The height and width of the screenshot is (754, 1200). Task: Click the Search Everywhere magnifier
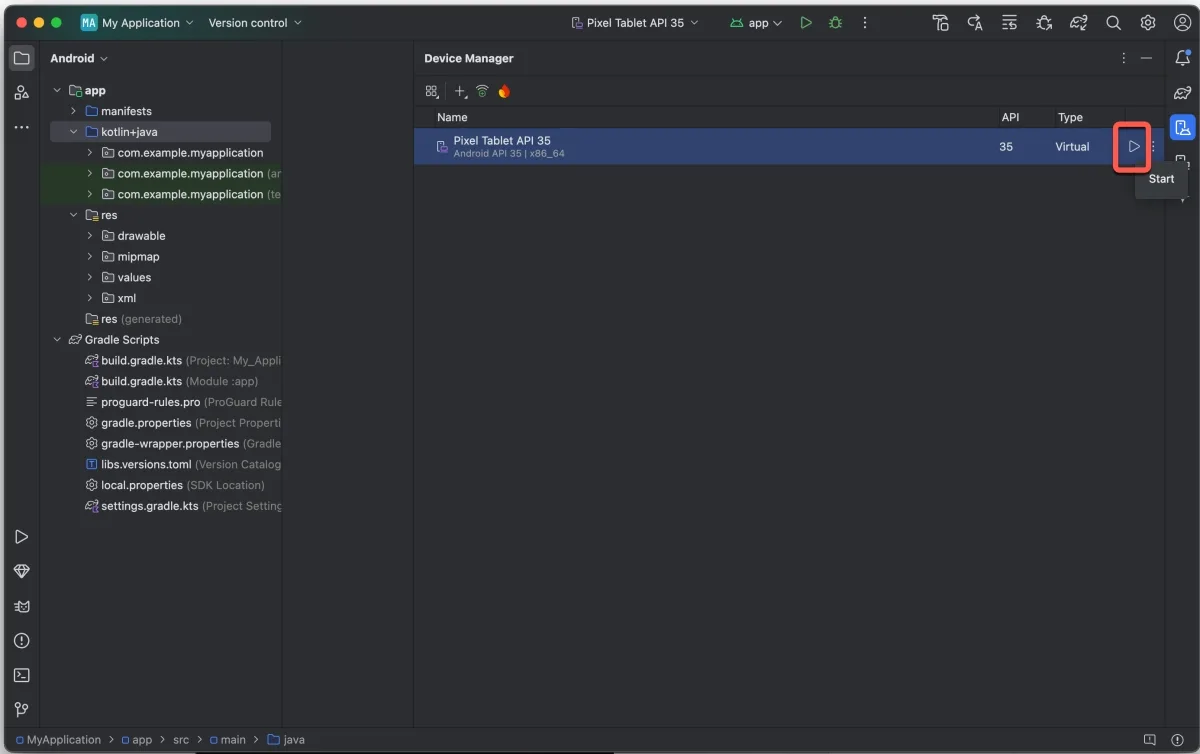[1113, 23]
